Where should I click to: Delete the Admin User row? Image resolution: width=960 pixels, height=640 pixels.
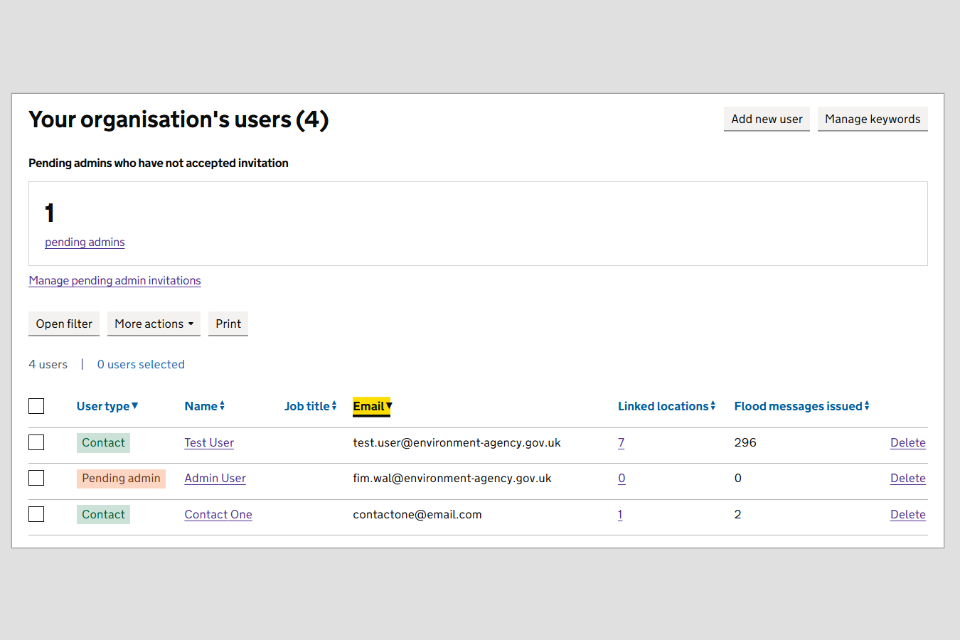[907, 479]
